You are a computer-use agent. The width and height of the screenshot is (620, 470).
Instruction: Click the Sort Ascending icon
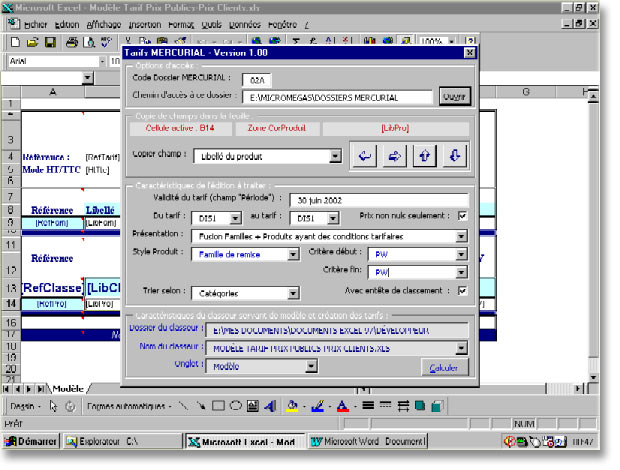[x=329, y=40]
